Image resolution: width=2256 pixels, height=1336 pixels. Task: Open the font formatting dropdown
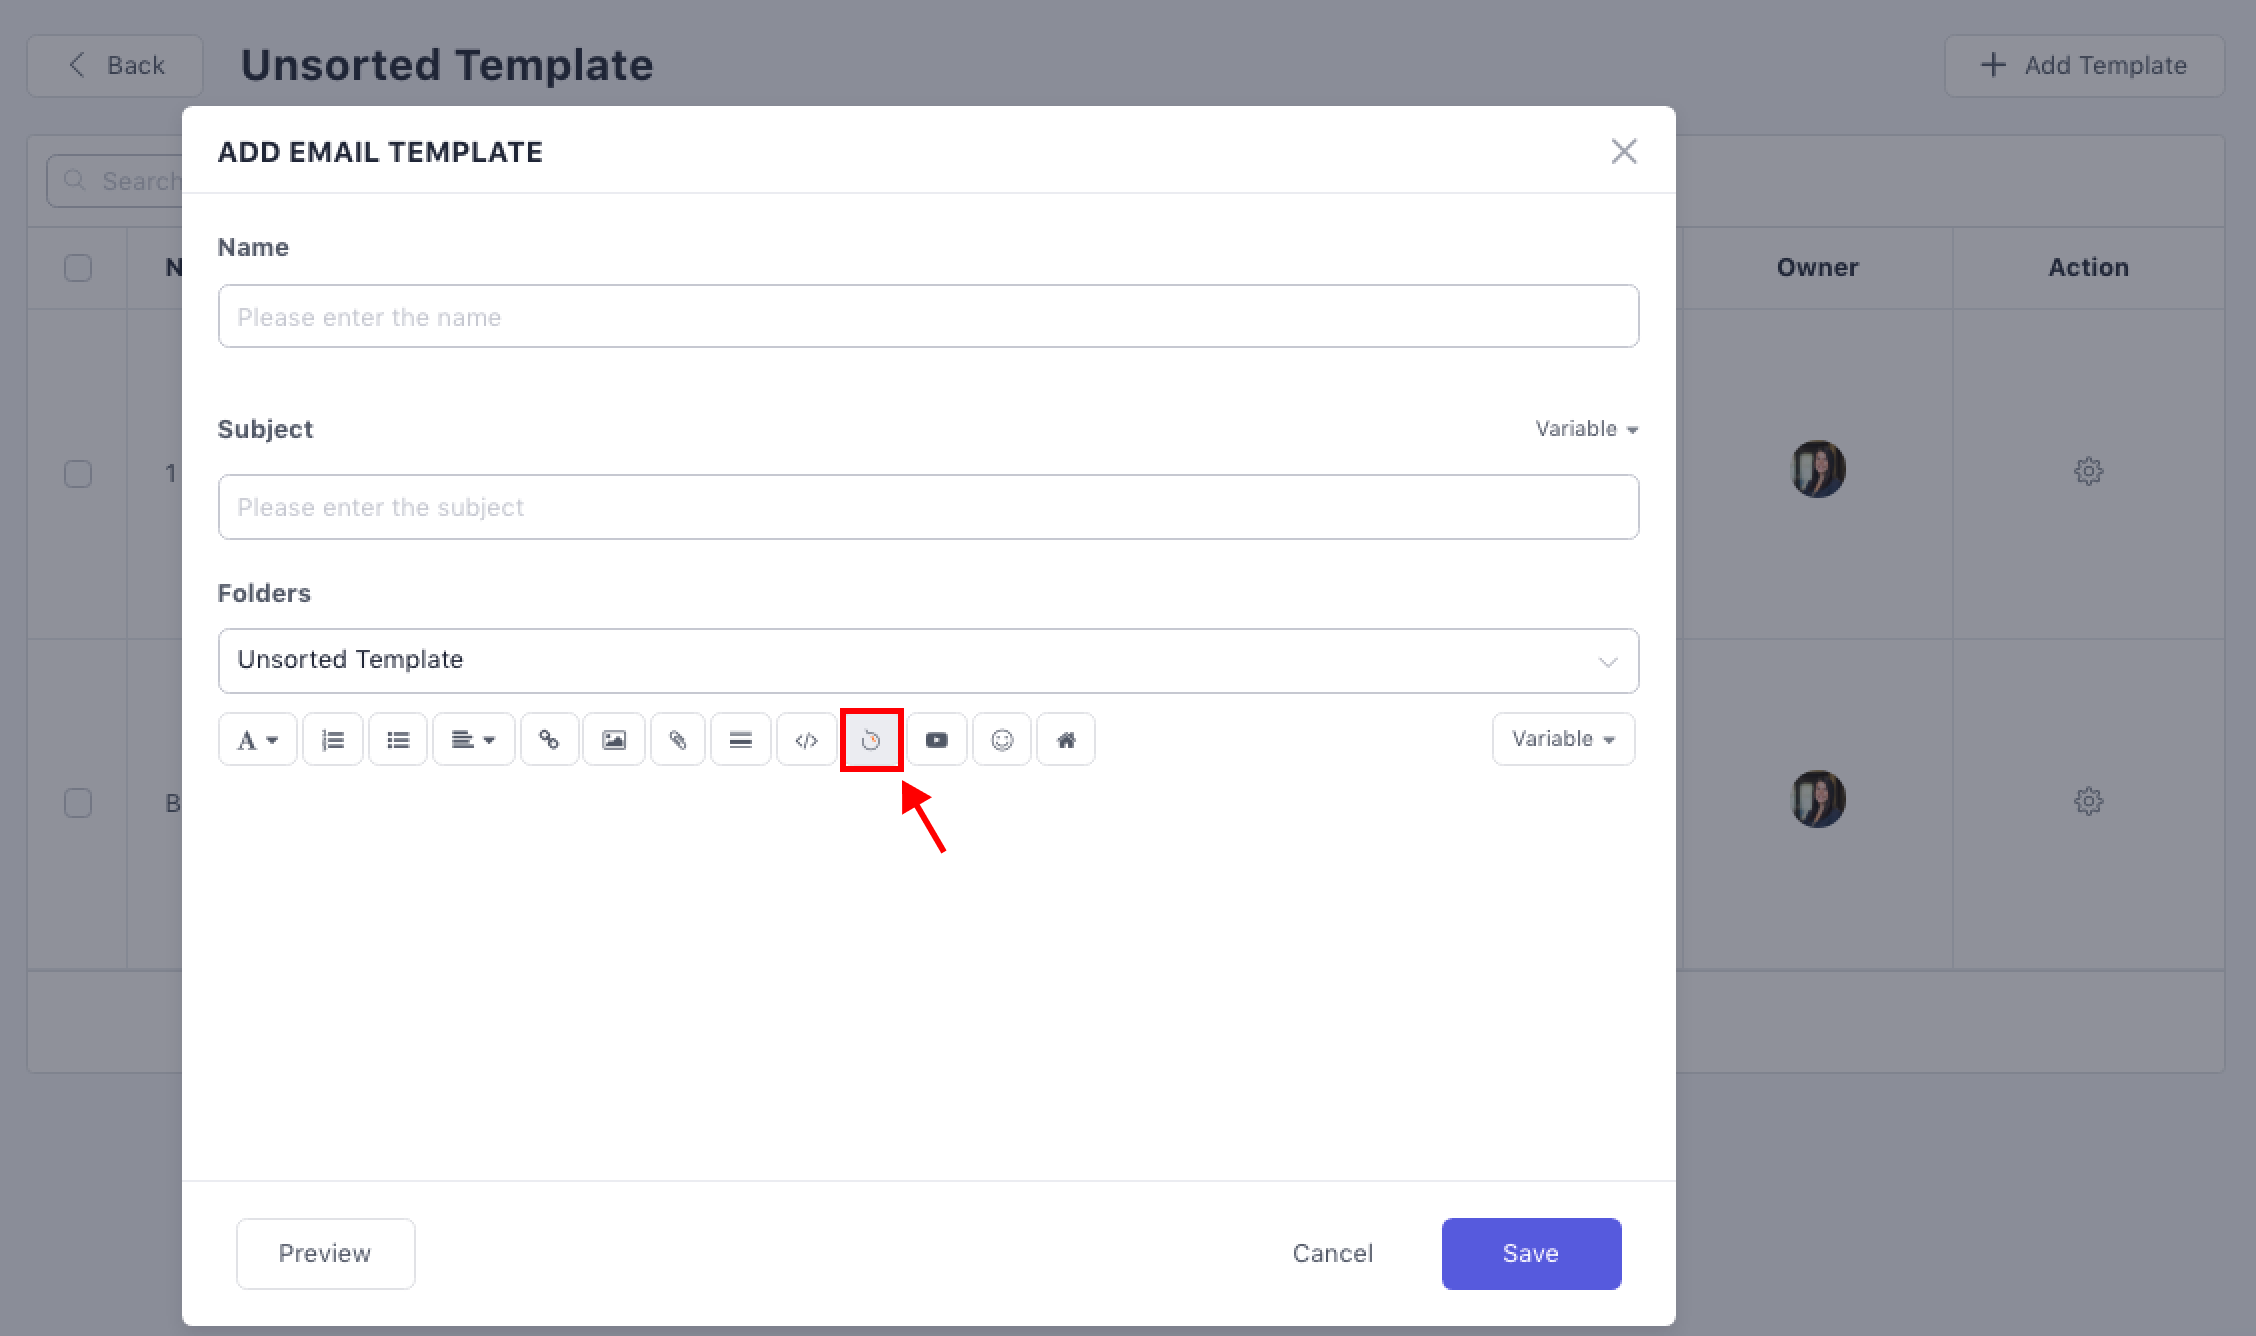(x=257, y=740)
